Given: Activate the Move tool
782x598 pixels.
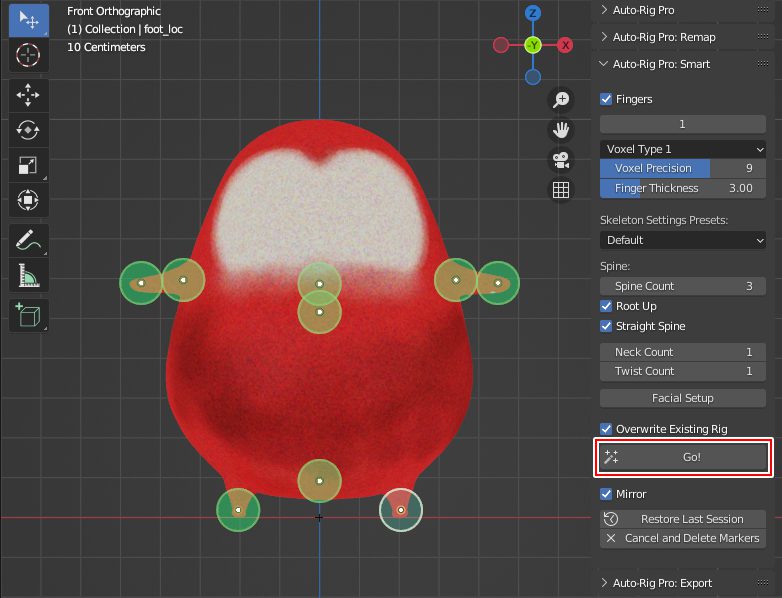Looking at the screenshot, I should (x=28, y=96).
